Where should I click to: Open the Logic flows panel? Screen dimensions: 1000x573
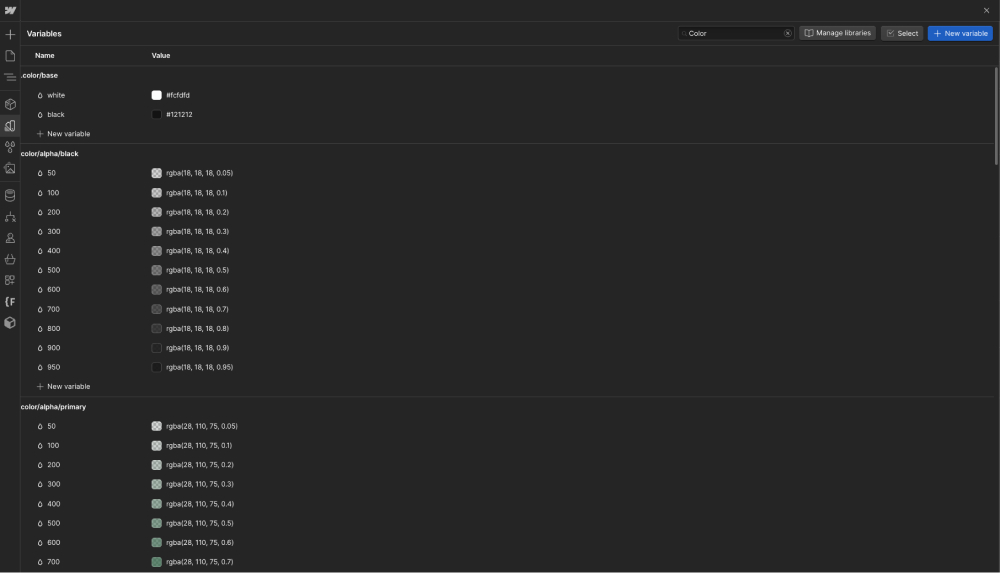click(x=10, y=217)
